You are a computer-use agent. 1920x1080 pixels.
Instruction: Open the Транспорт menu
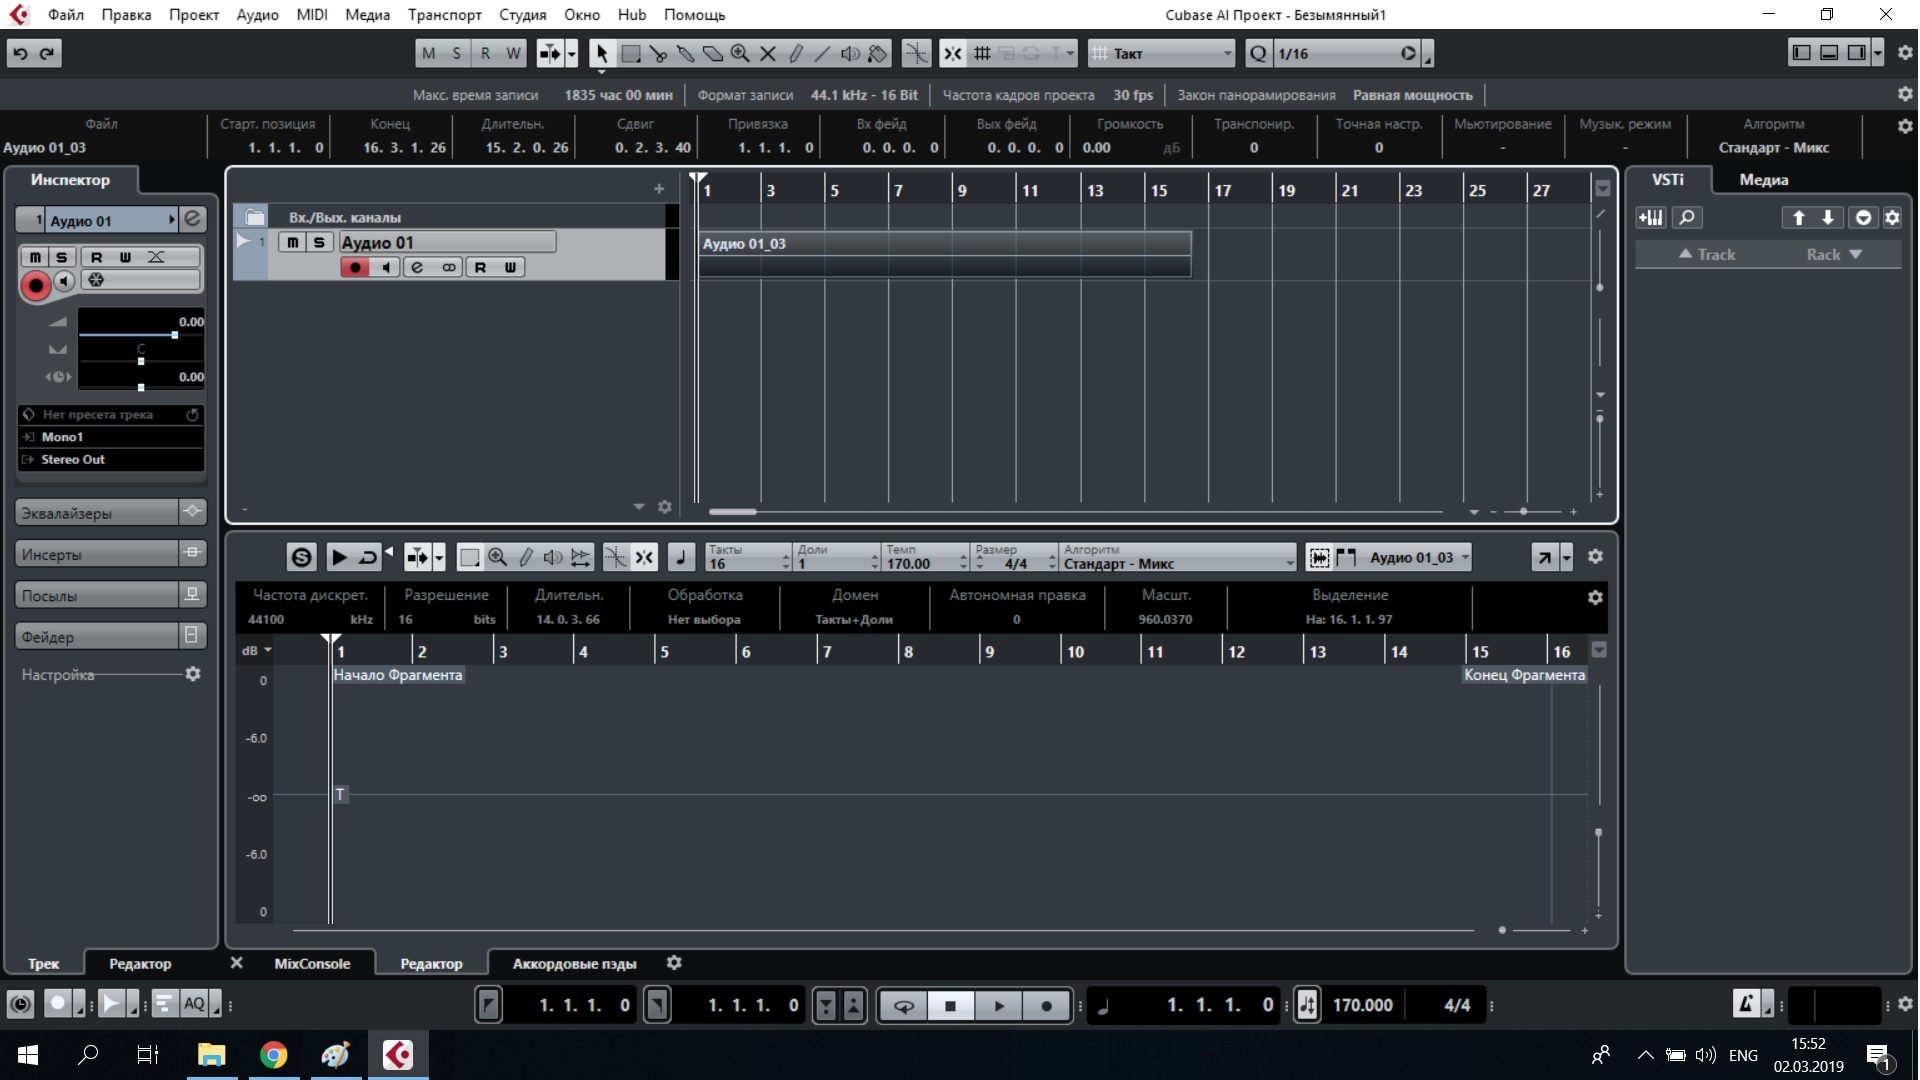[444, 15]
